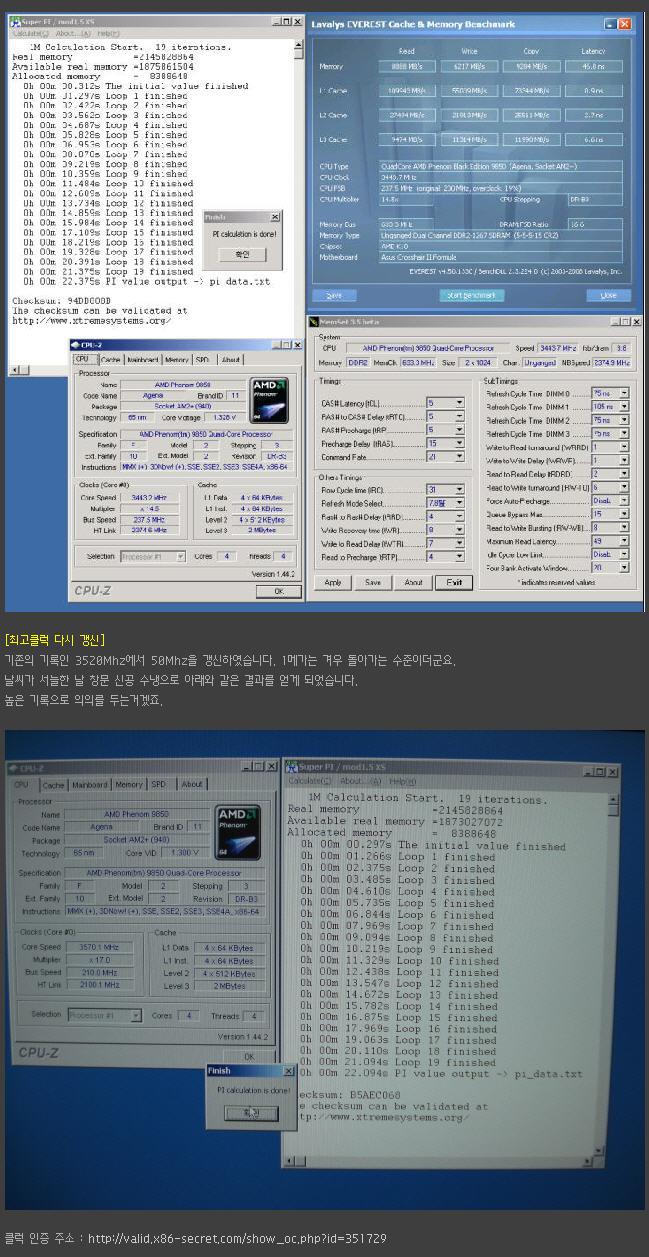Image resolution: width=649 pixels, height=1257 pixels.
Task: Click OK button in lower CPU-Z
Action: (249, 1056)
